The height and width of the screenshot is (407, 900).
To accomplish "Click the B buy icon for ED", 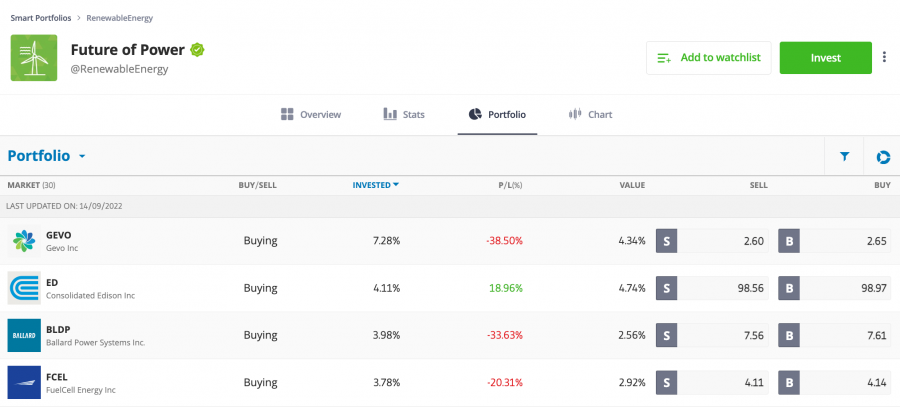I will 789,288.
